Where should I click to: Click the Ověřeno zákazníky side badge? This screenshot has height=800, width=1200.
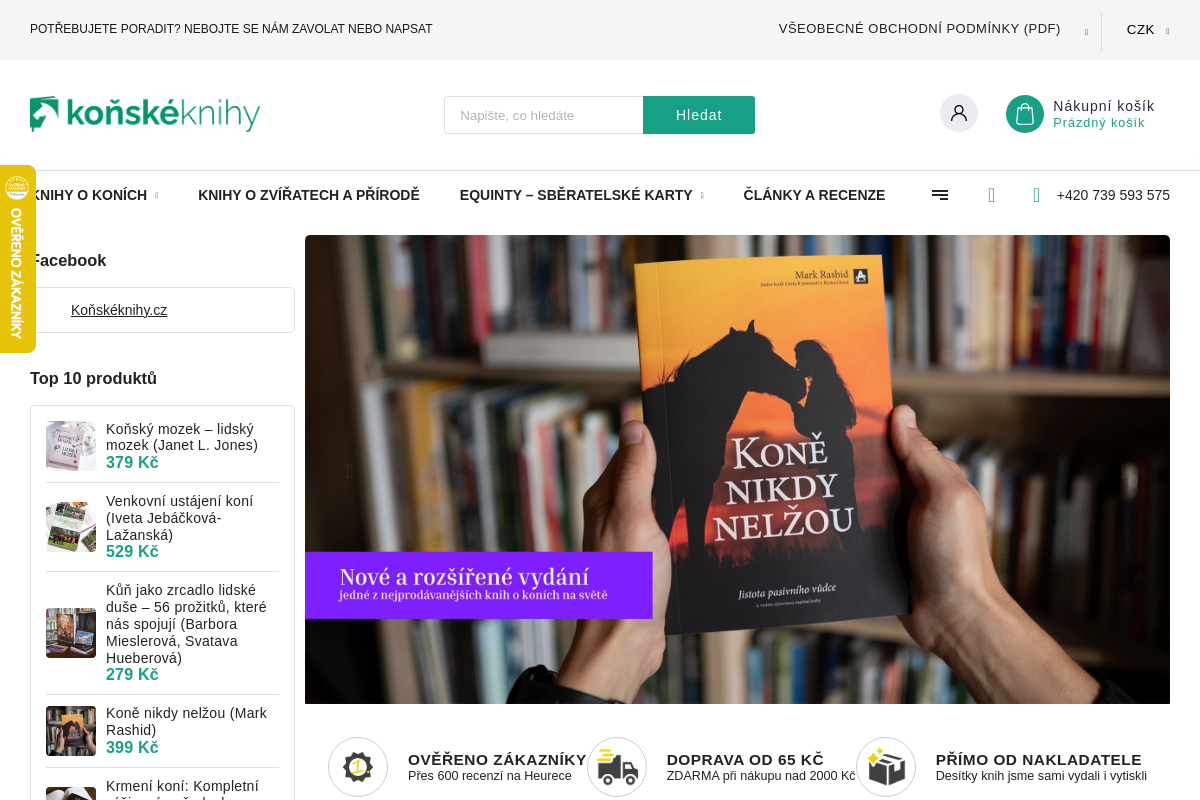[17, 259]
